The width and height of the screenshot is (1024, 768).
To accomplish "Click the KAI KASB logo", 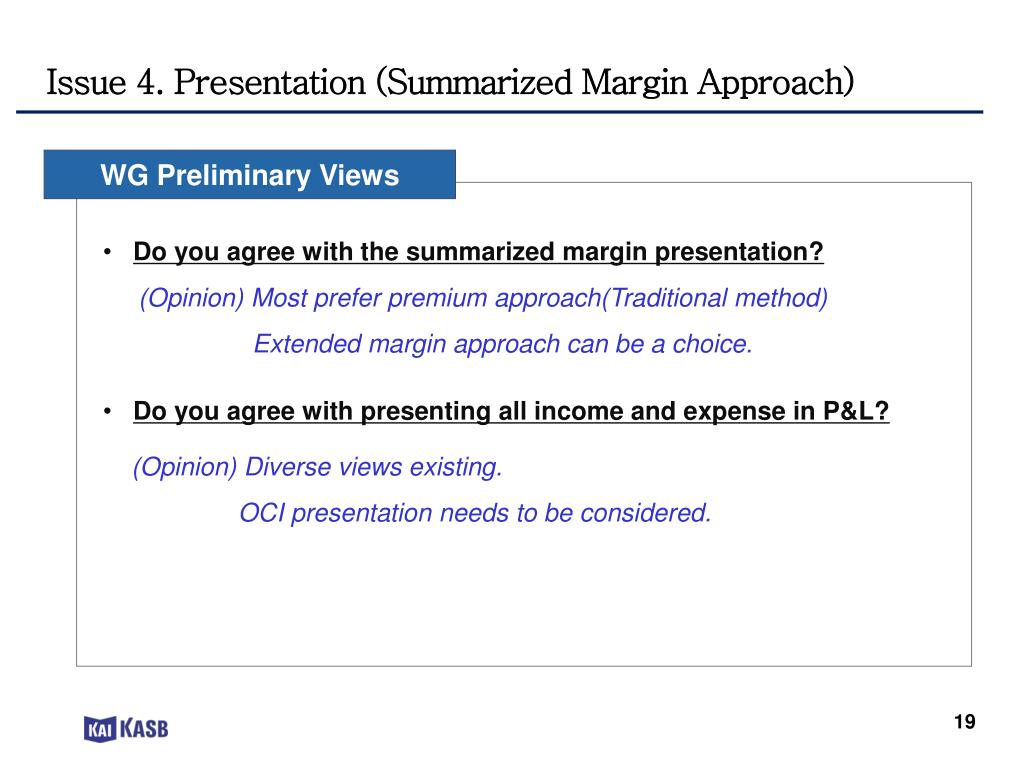I will click(x=126, y=728).
